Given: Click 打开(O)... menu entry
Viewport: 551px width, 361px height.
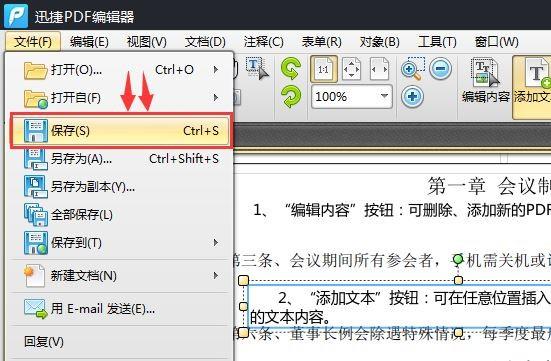Looking at the screenshot, I should (120, 70).
